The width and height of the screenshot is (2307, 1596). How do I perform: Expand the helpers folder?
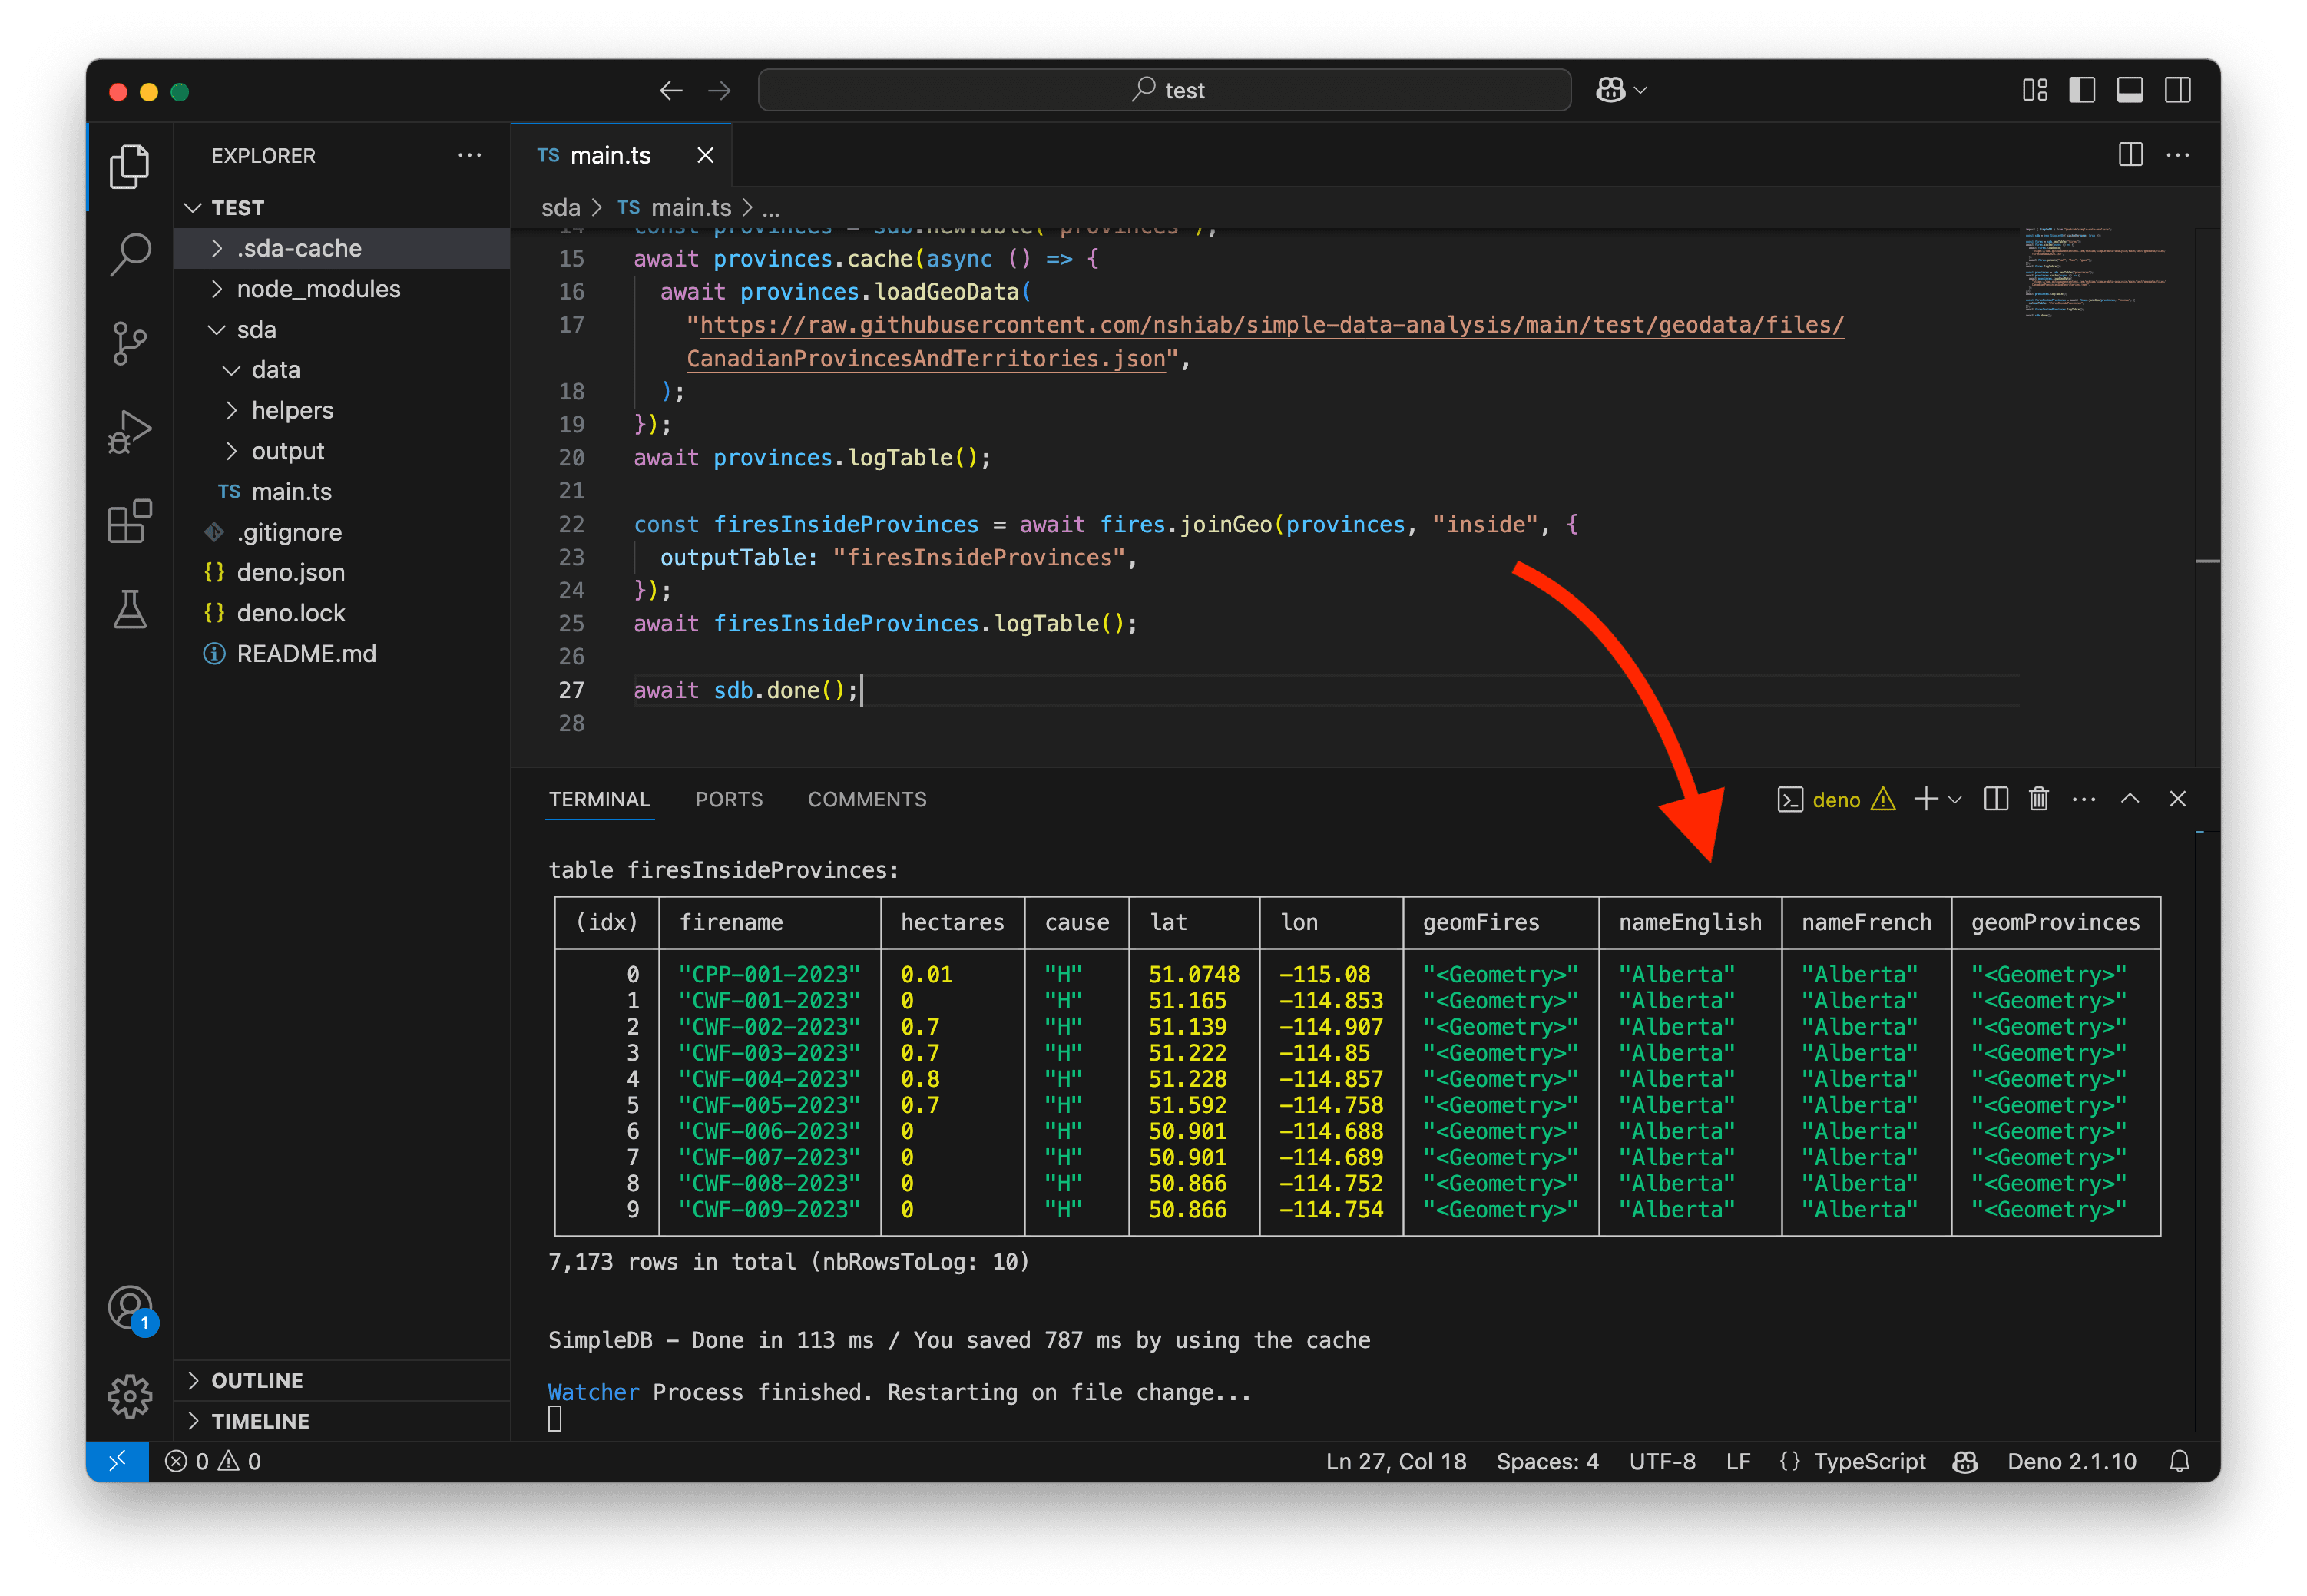tap(342, 411)
